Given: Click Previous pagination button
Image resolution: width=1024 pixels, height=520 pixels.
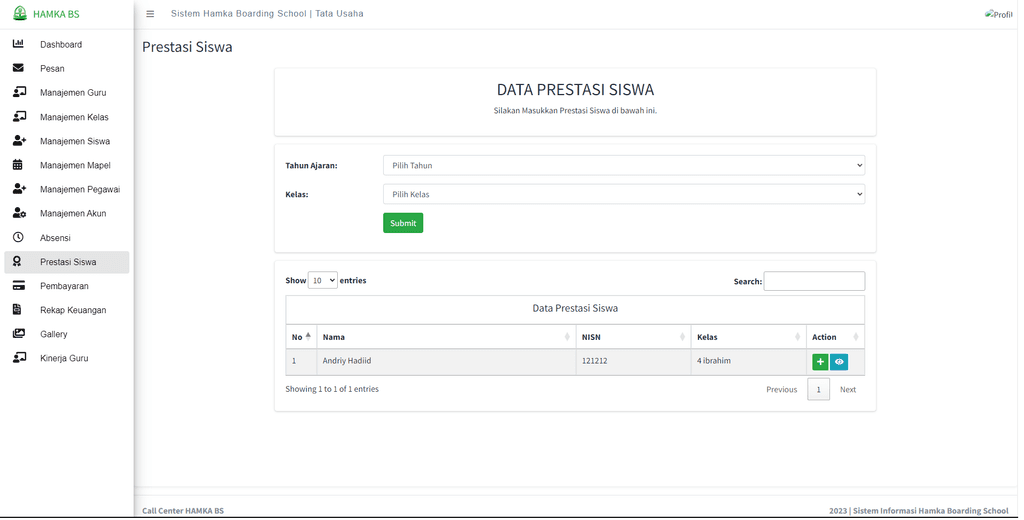Looking at the screenshot, I should tap(782, 389).
